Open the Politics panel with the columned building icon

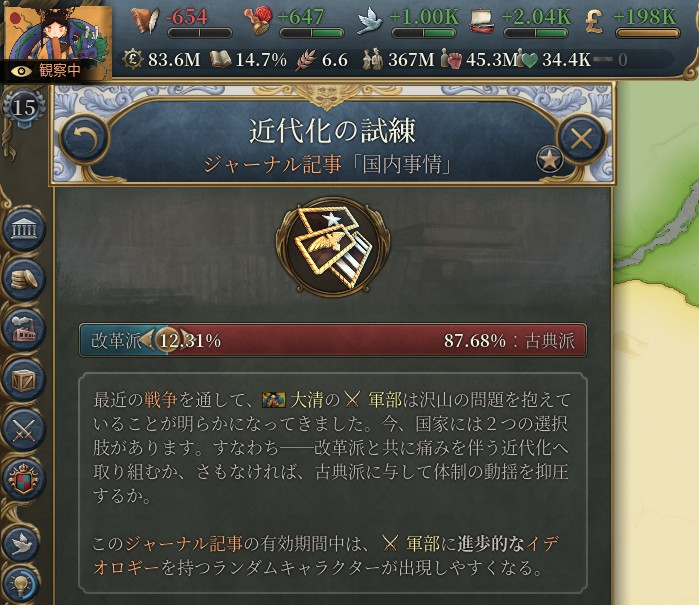(x=25, y=230)
